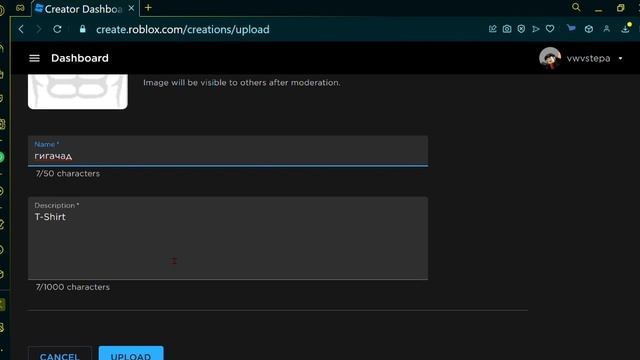Select the Creator Dashboard tab
The height and width of the screenshot is (360, 640).
tap(84, 9)
